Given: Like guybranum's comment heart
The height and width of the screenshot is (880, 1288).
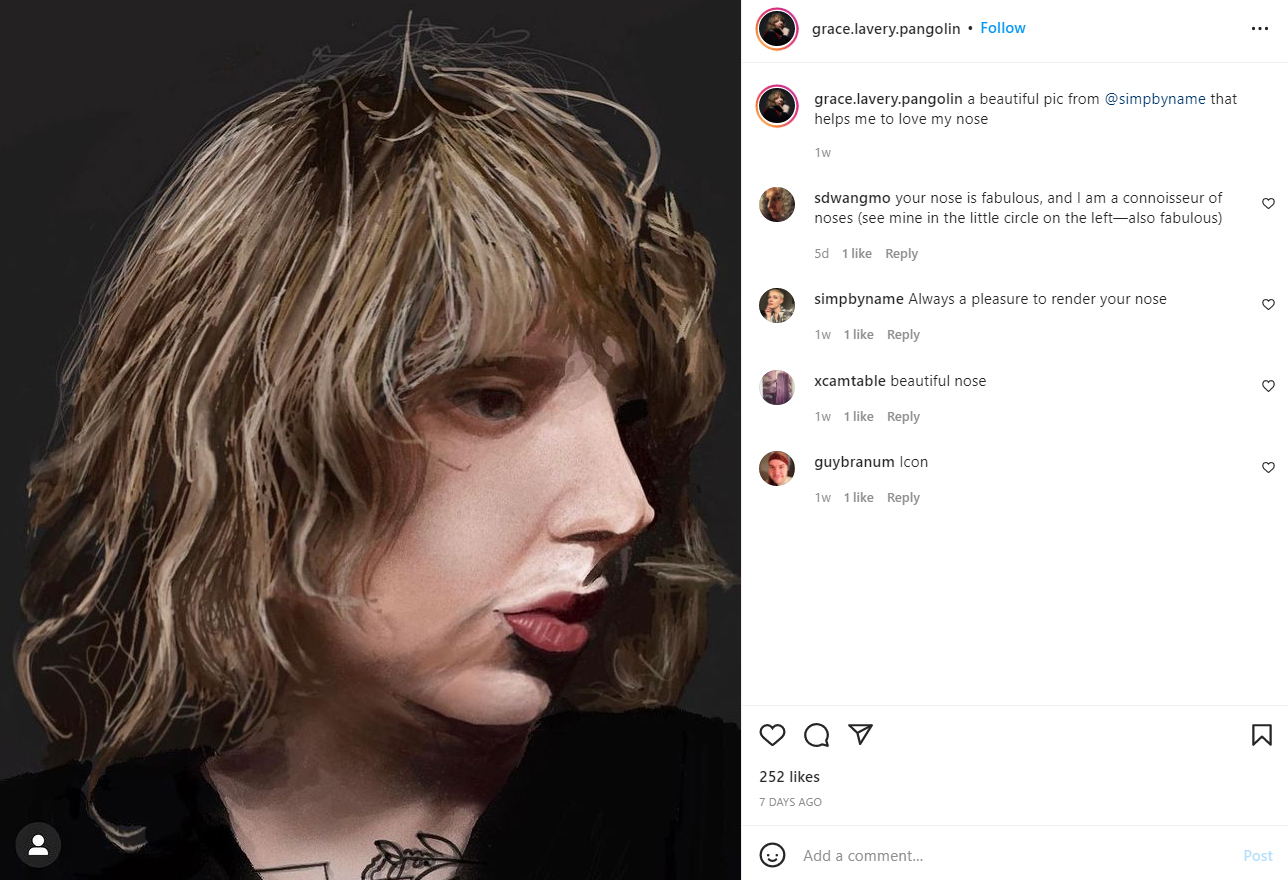Looking at the screenshot, I should (x=1268, y=467).
